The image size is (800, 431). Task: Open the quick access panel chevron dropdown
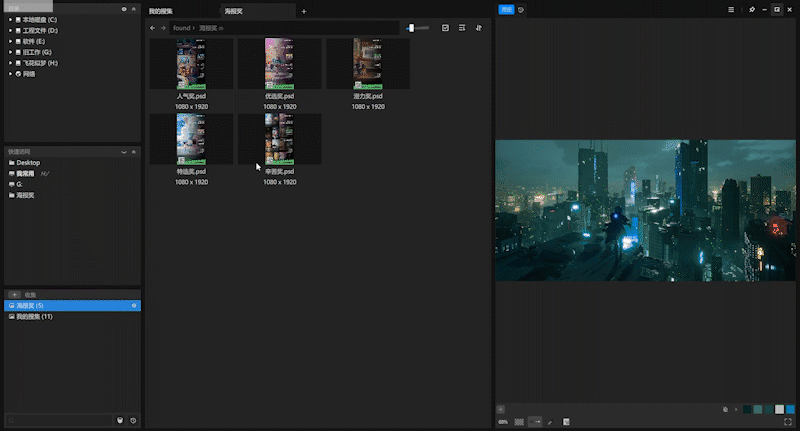124,152
